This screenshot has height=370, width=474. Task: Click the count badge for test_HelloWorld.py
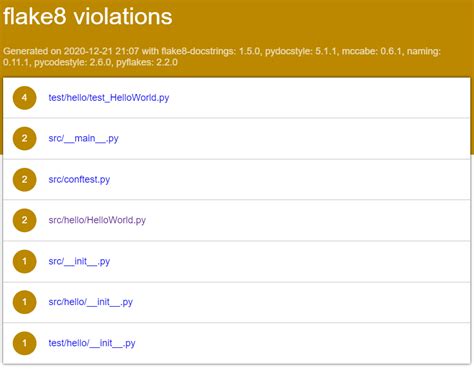click(24, 98)
